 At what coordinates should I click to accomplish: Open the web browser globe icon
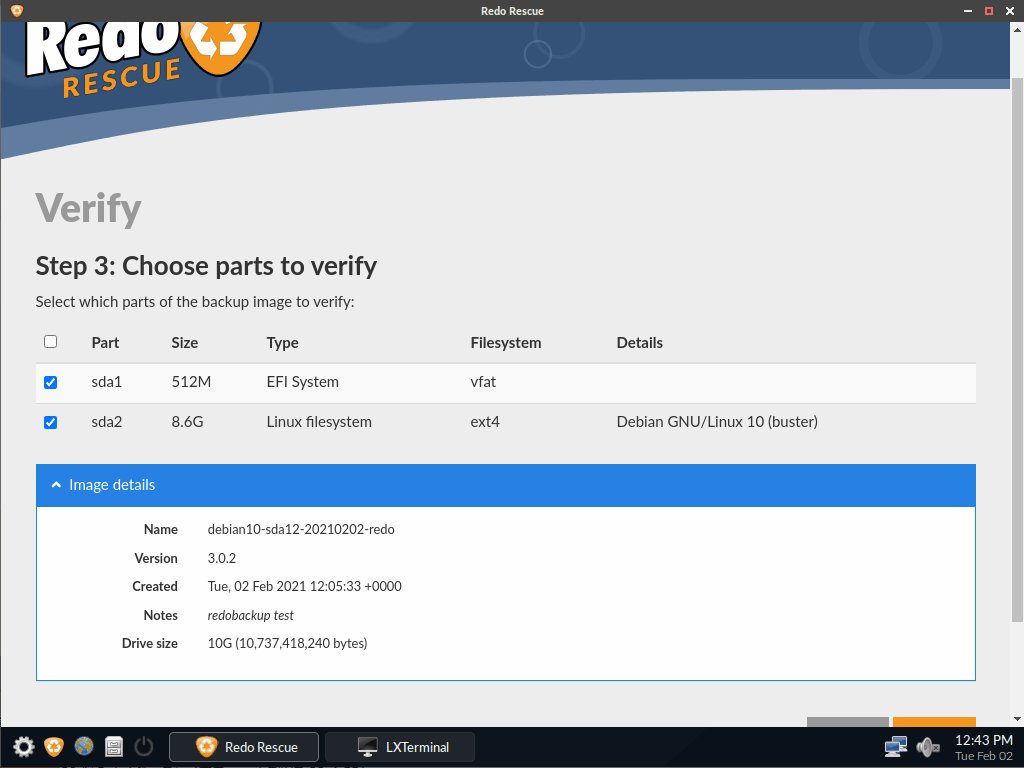[84, 746]
